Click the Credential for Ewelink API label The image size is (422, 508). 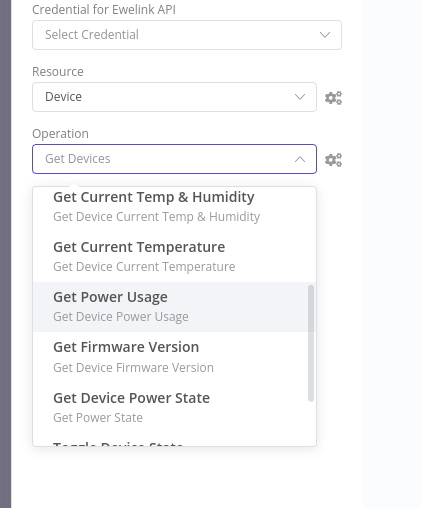(x=104, y=10)
